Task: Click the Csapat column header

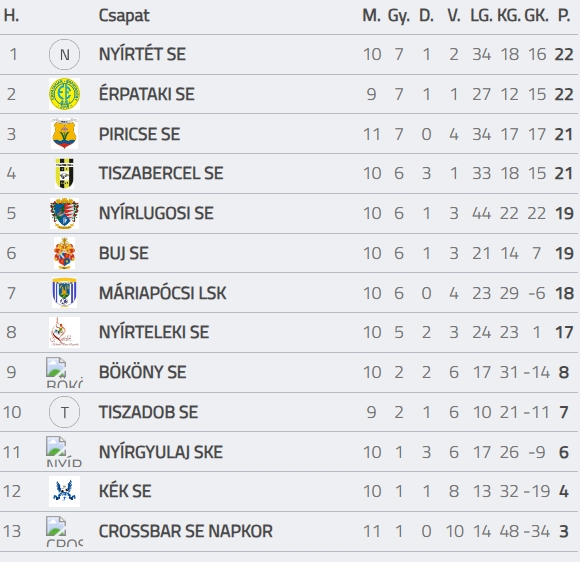Action: [124, 16]
